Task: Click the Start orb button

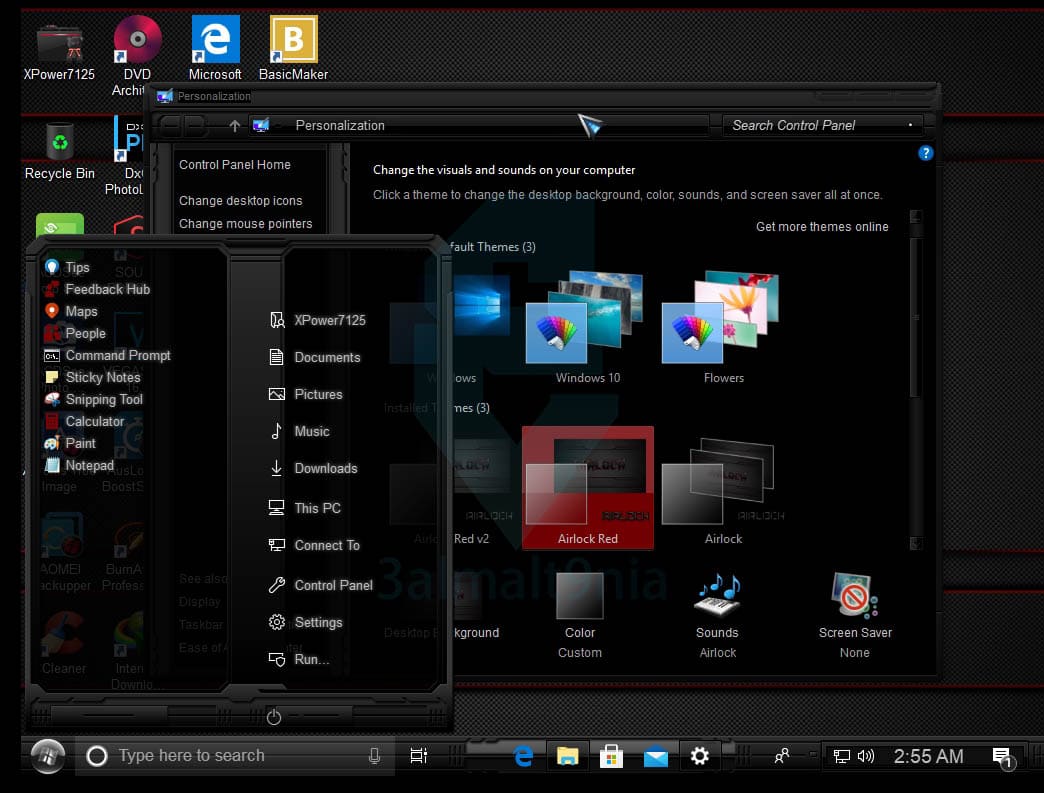Action: (x=48, y=756)
